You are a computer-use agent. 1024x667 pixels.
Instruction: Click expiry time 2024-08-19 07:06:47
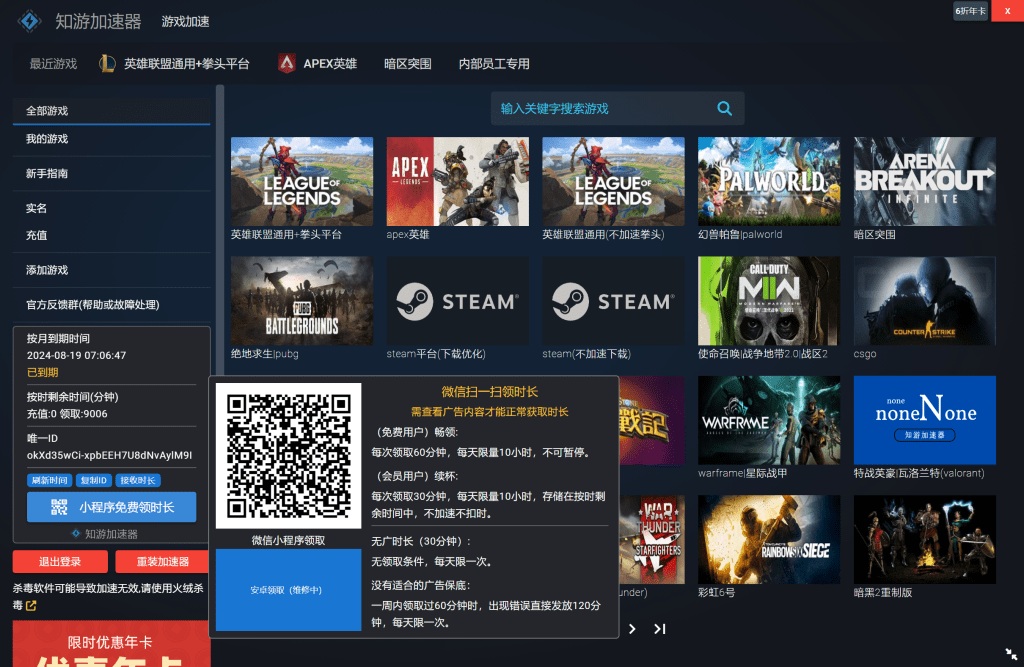tap(76, 355)
